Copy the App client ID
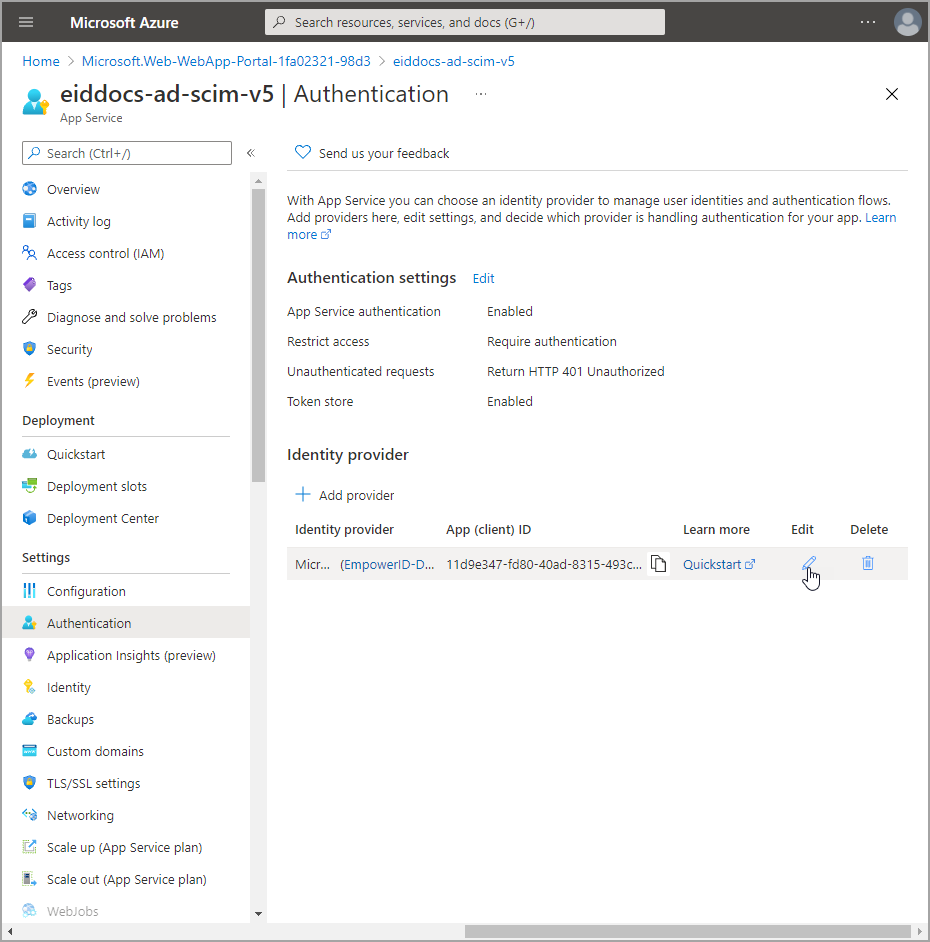930x942 pixels. coord(658,564)
